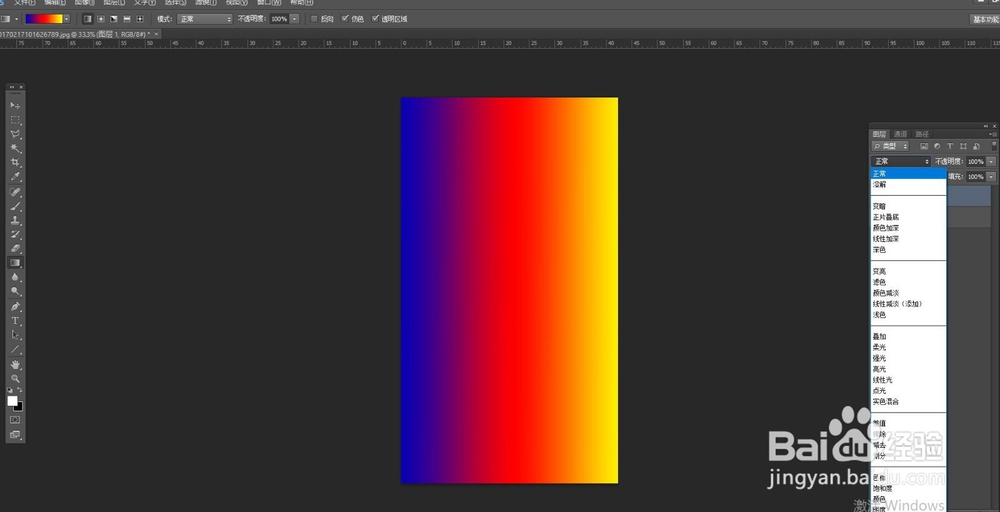The height and width of the screenshot is (512, 1000).
Task: Toggle Quick Mask mode icon
Action: [15, 420]
